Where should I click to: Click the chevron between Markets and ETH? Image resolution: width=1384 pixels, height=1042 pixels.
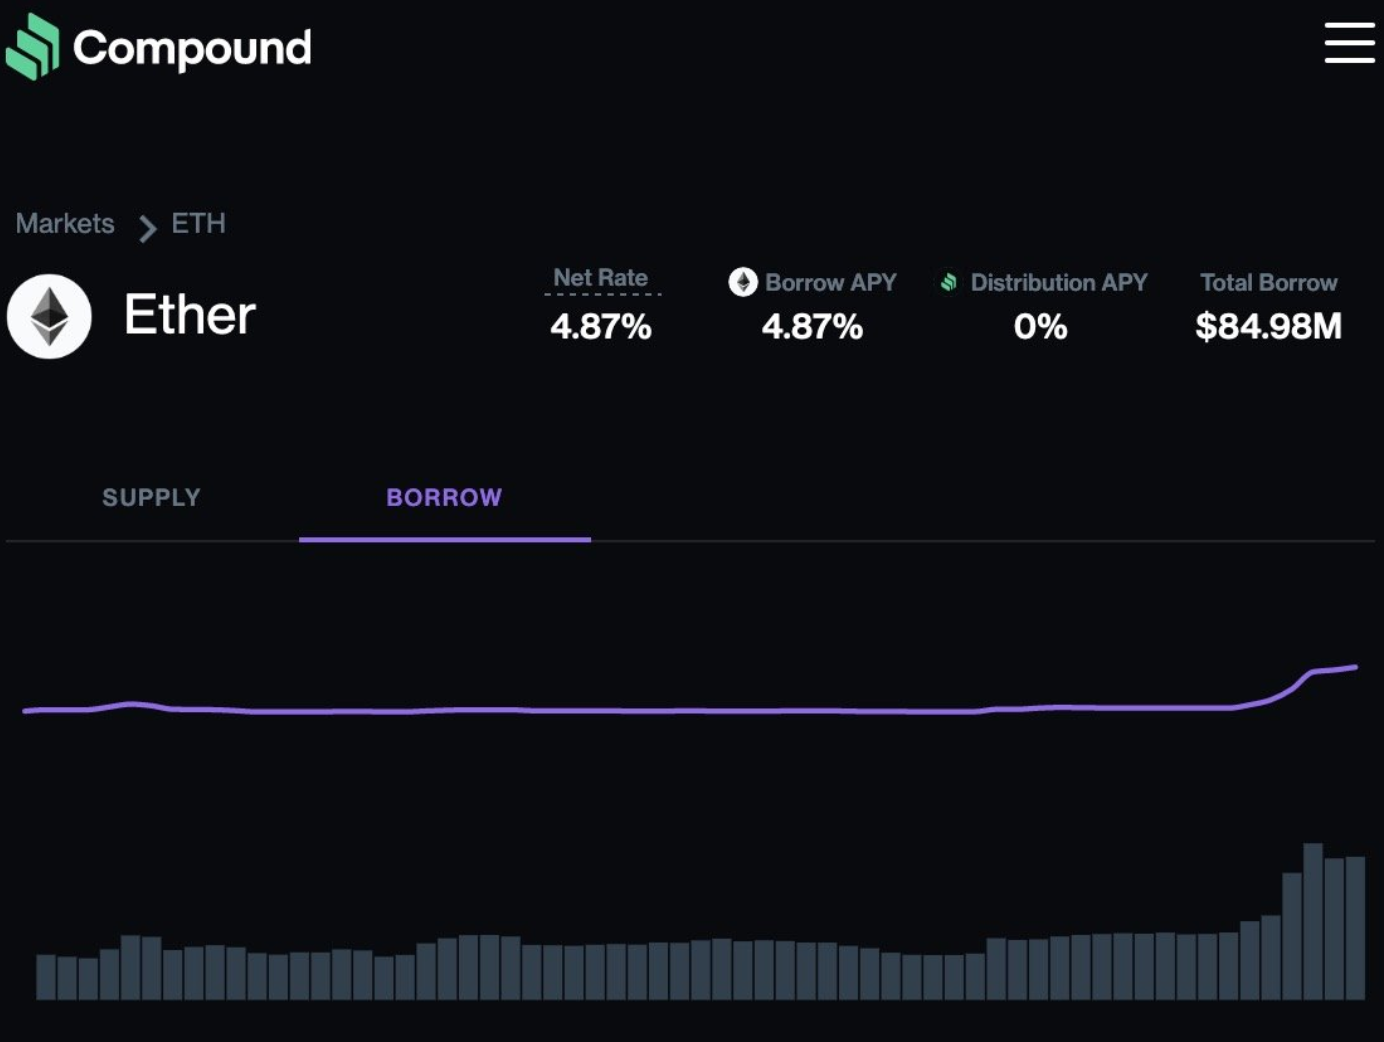[x=146, y=228]
